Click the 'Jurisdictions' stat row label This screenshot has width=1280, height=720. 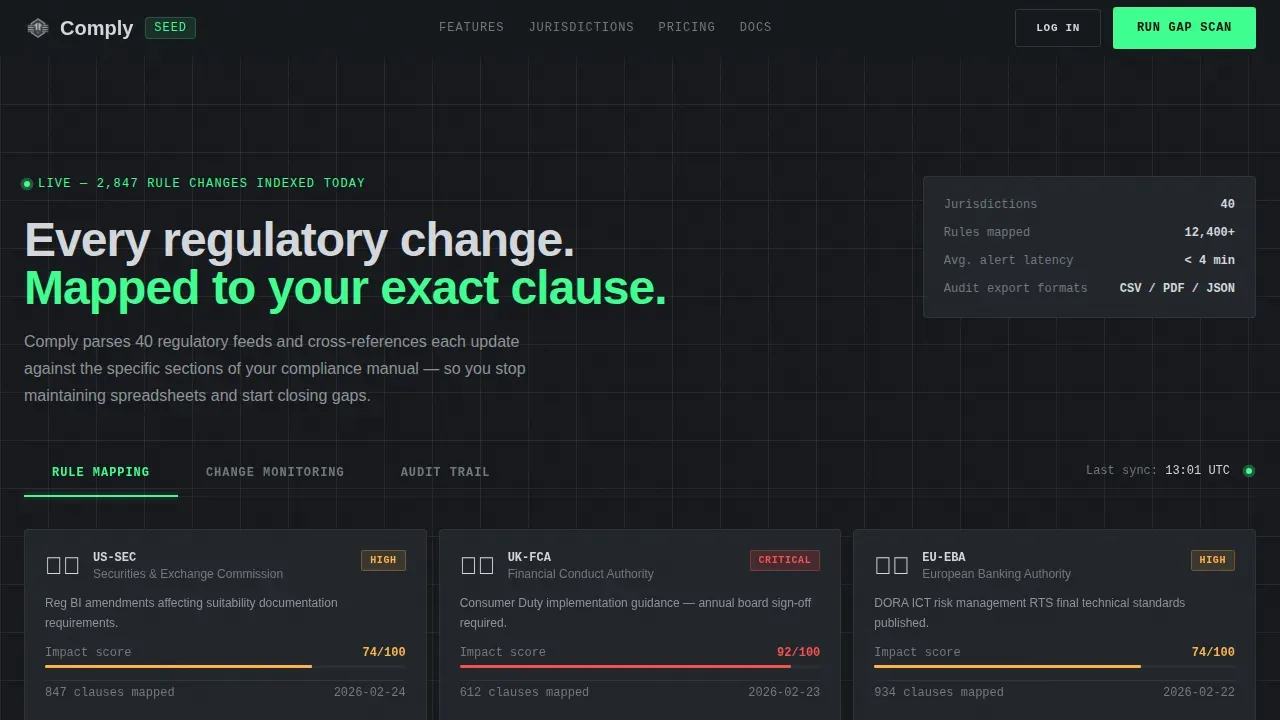tap(990, 204)
